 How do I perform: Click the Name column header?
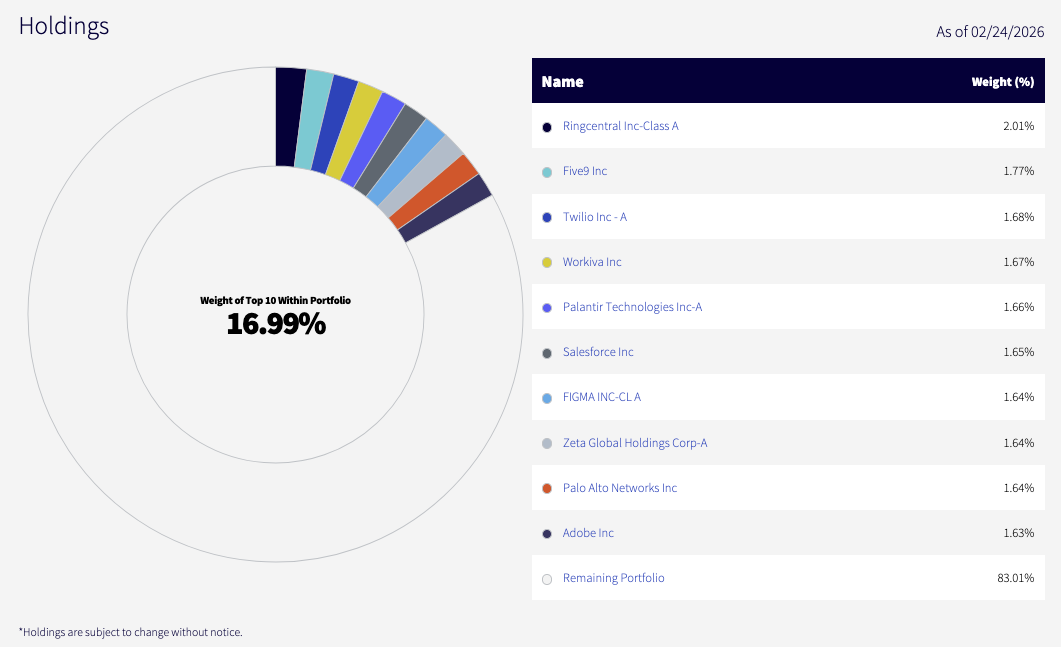point(562,82)
